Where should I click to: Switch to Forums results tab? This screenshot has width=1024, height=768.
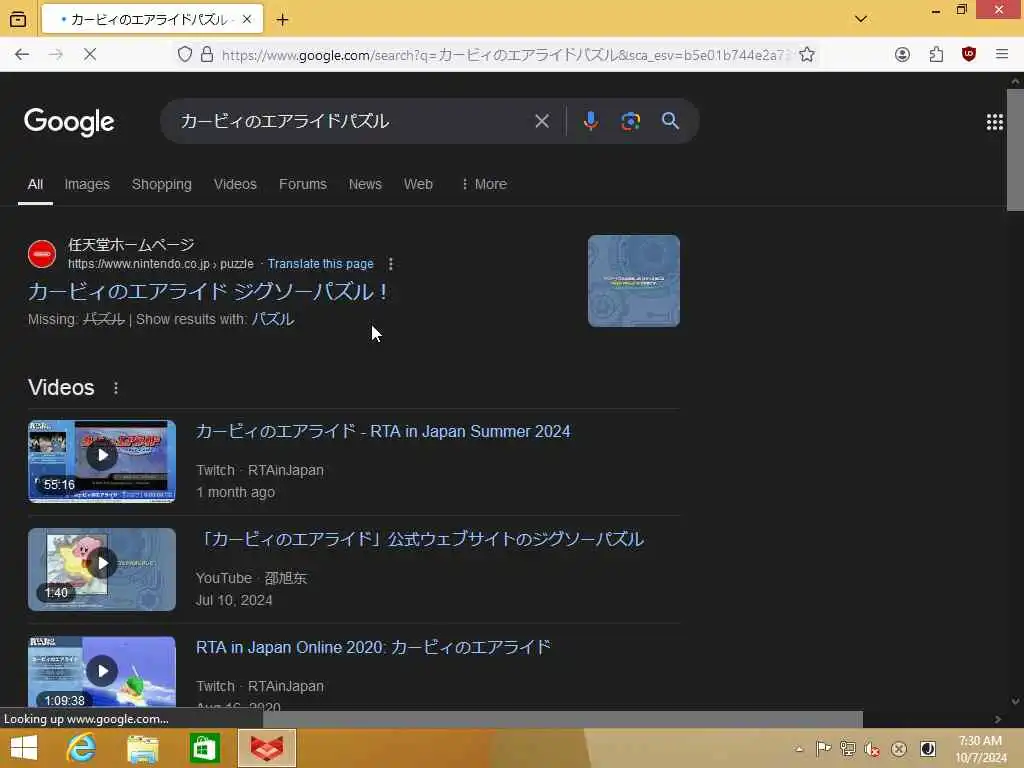coord(302,184)
